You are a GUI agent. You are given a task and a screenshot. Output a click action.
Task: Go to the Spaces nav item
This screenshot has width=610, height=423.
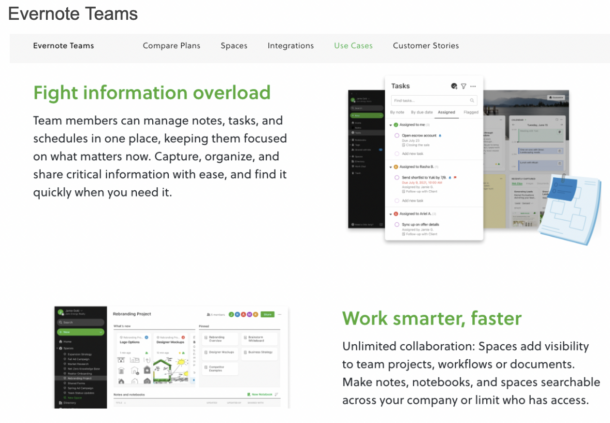[x=234, y=46]
